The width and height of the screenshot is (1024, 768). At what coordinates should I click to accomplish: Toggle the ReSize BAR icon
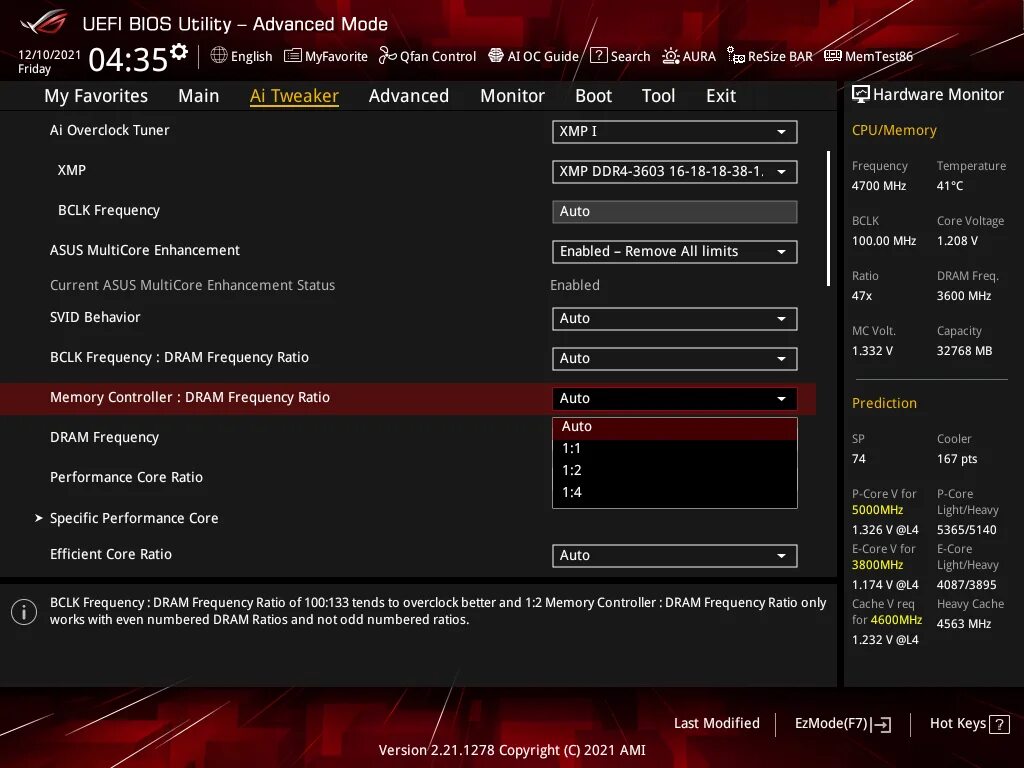[x=736, y=56]
